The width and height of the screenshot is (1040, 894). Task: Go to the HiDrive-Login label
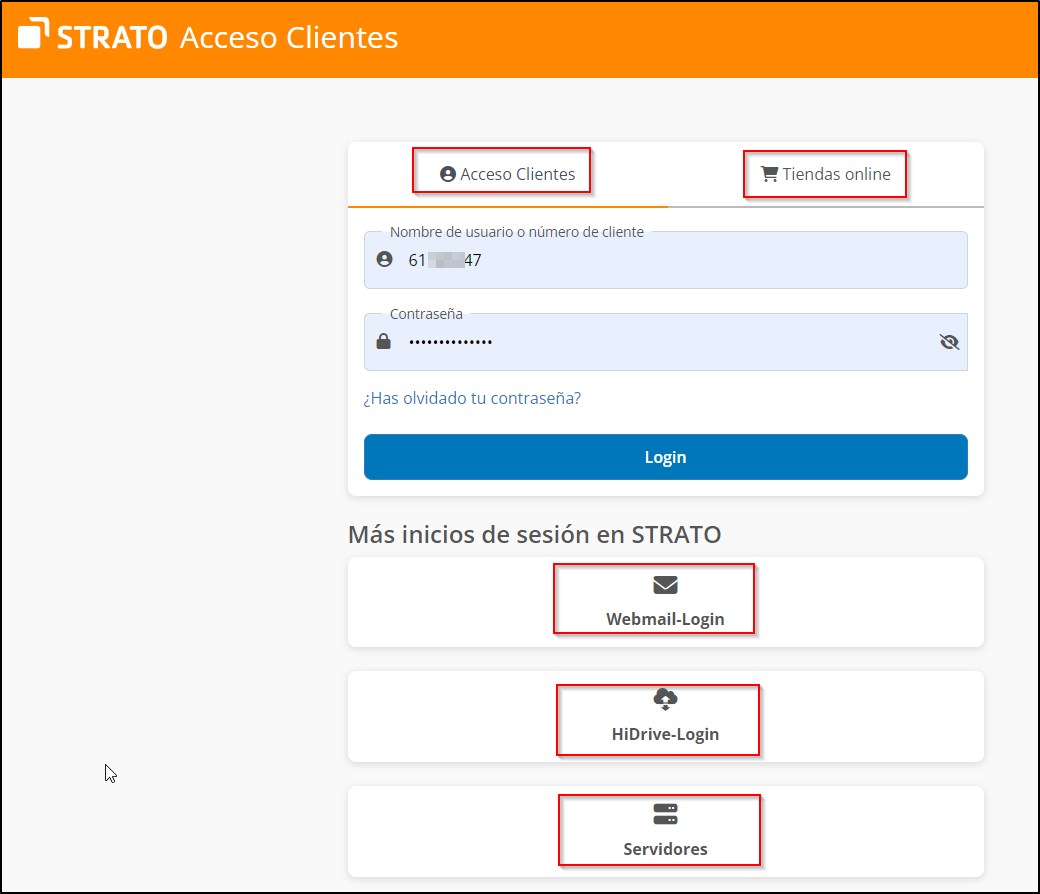[x=665, y=734]
